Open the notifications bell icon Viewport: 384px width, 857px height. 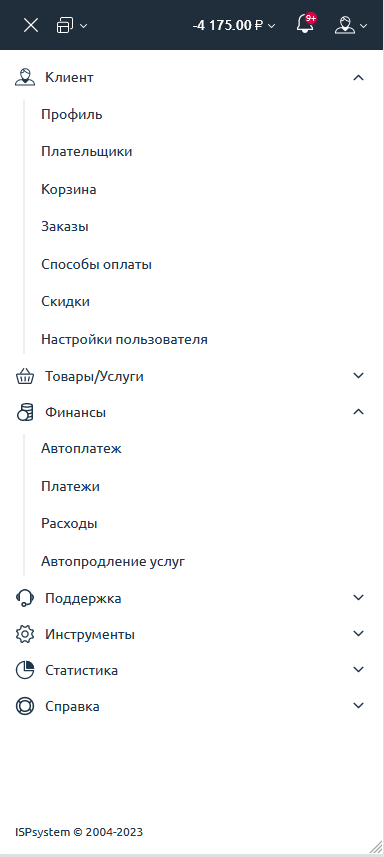(306, 24)
